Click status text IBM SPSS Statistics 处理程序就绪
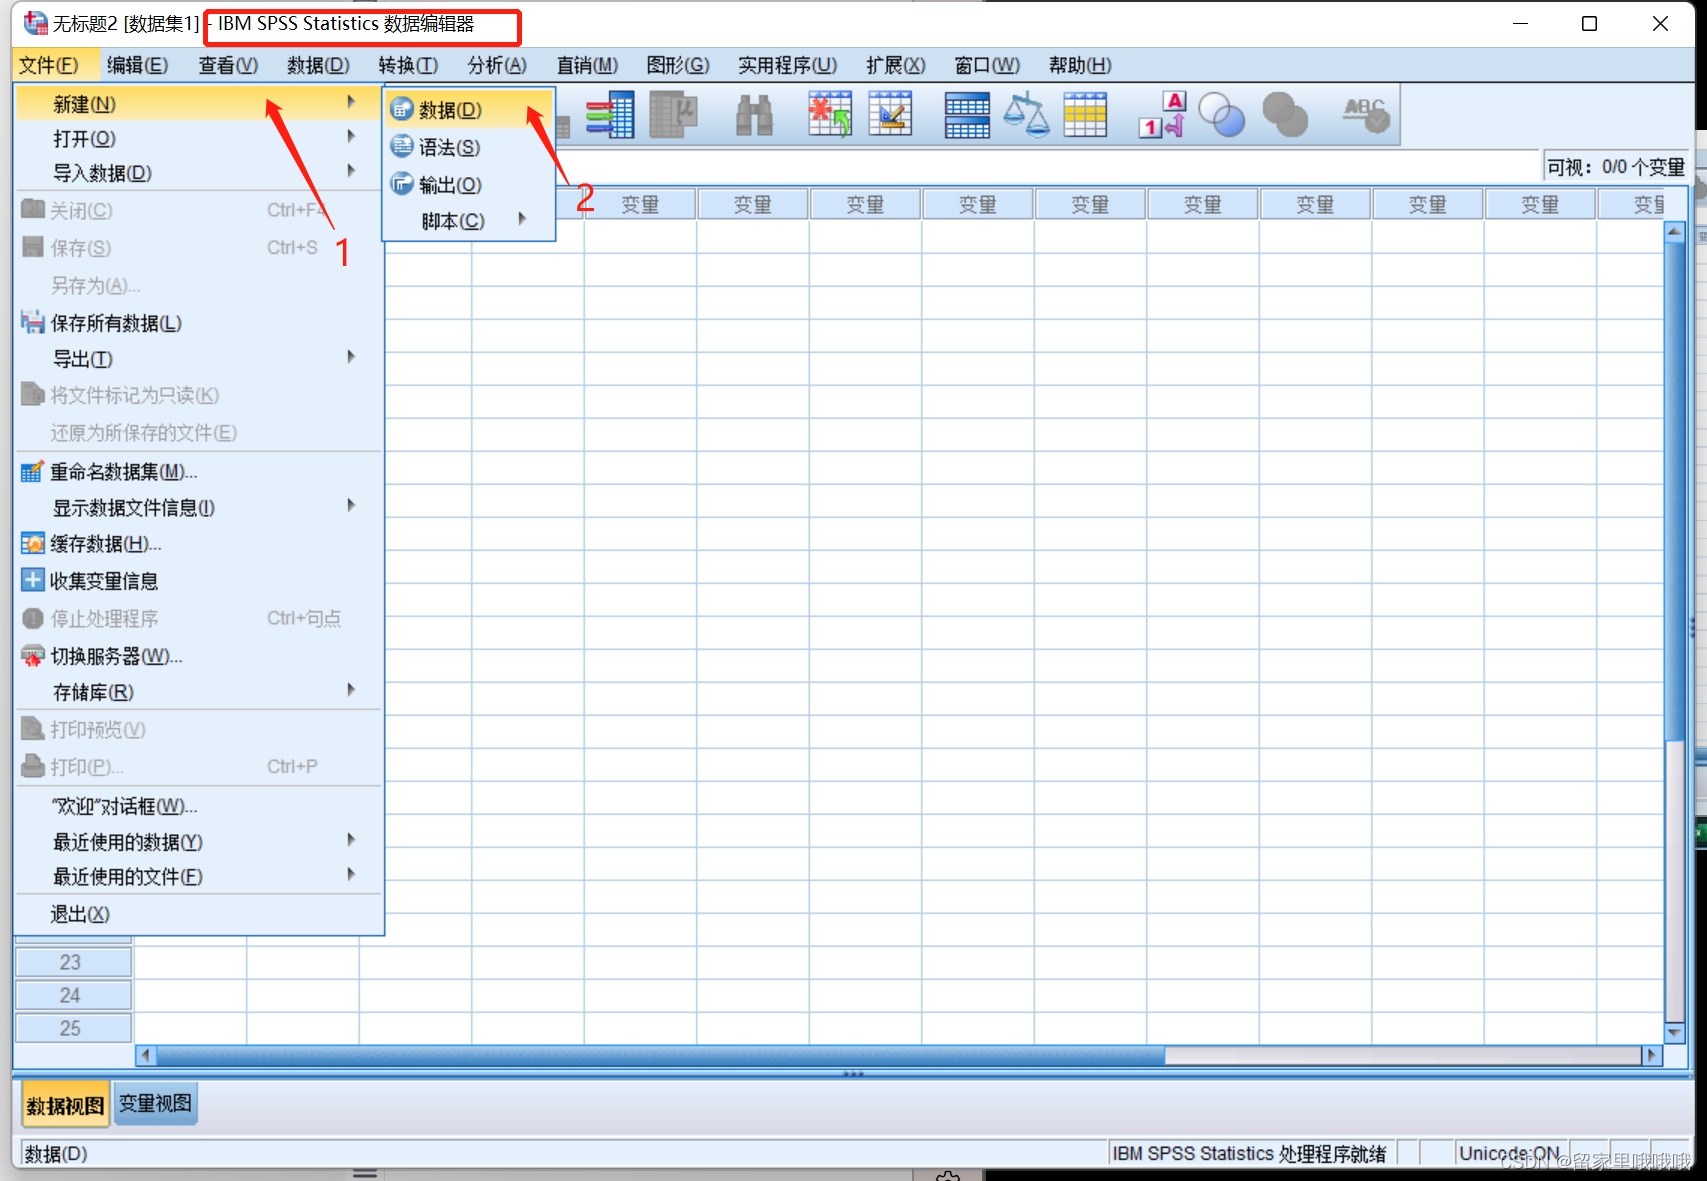The width and height of the screenshot is (1707, 1181). [x=1249, y=1153]
